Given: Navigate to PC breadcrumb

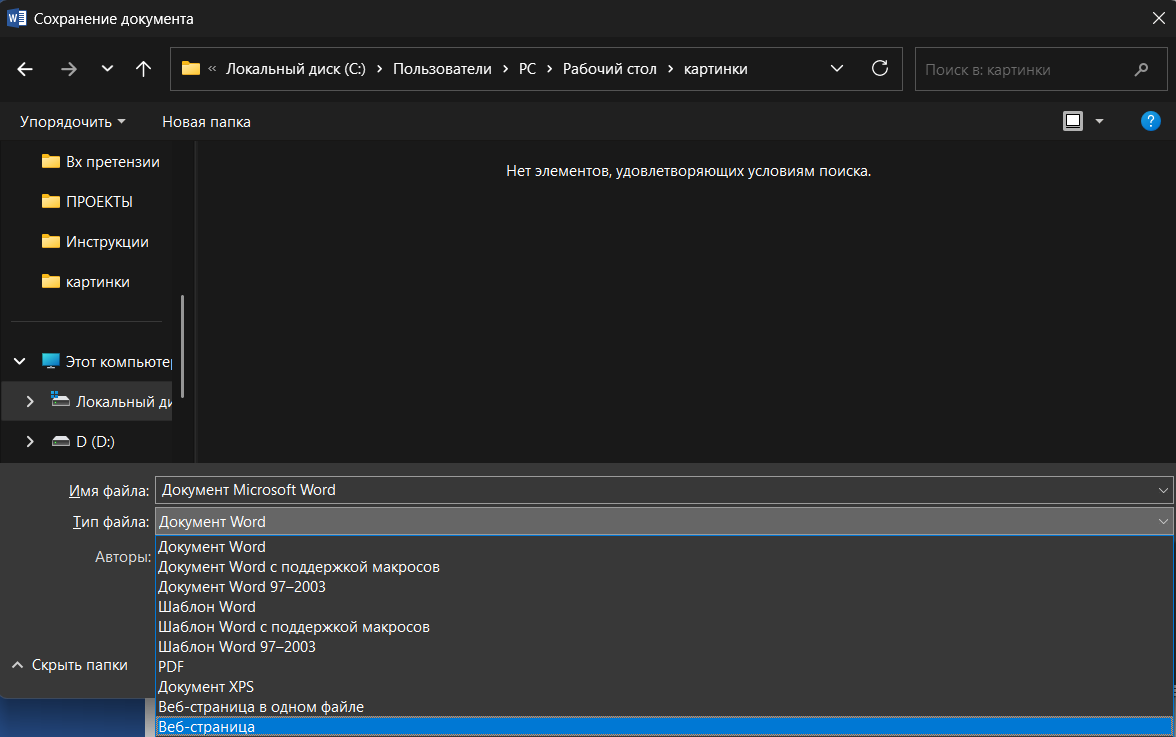Looking at the screenshot, I should (527, 69).
